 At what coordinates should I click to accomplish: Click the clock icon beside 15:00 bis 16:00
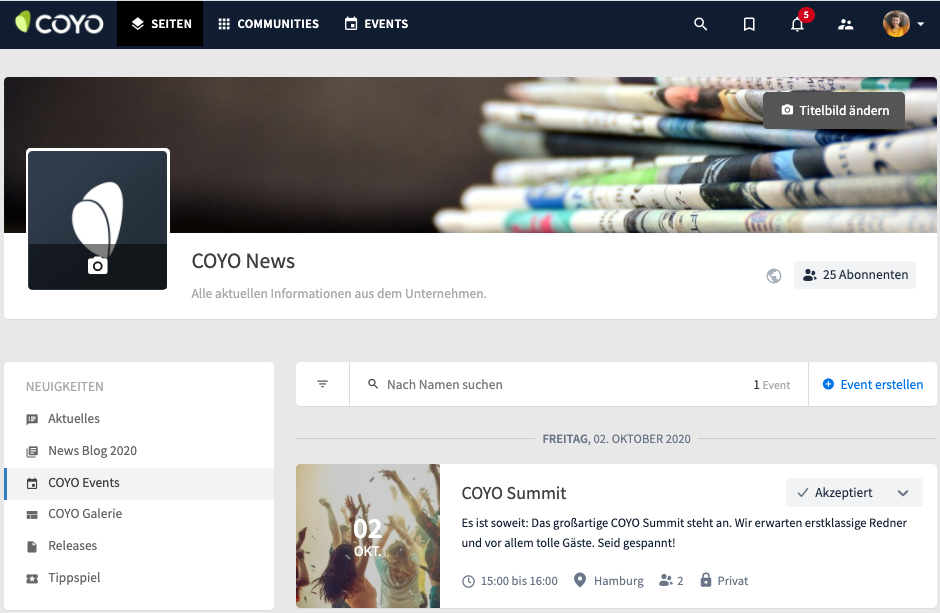tap(468, 581)
